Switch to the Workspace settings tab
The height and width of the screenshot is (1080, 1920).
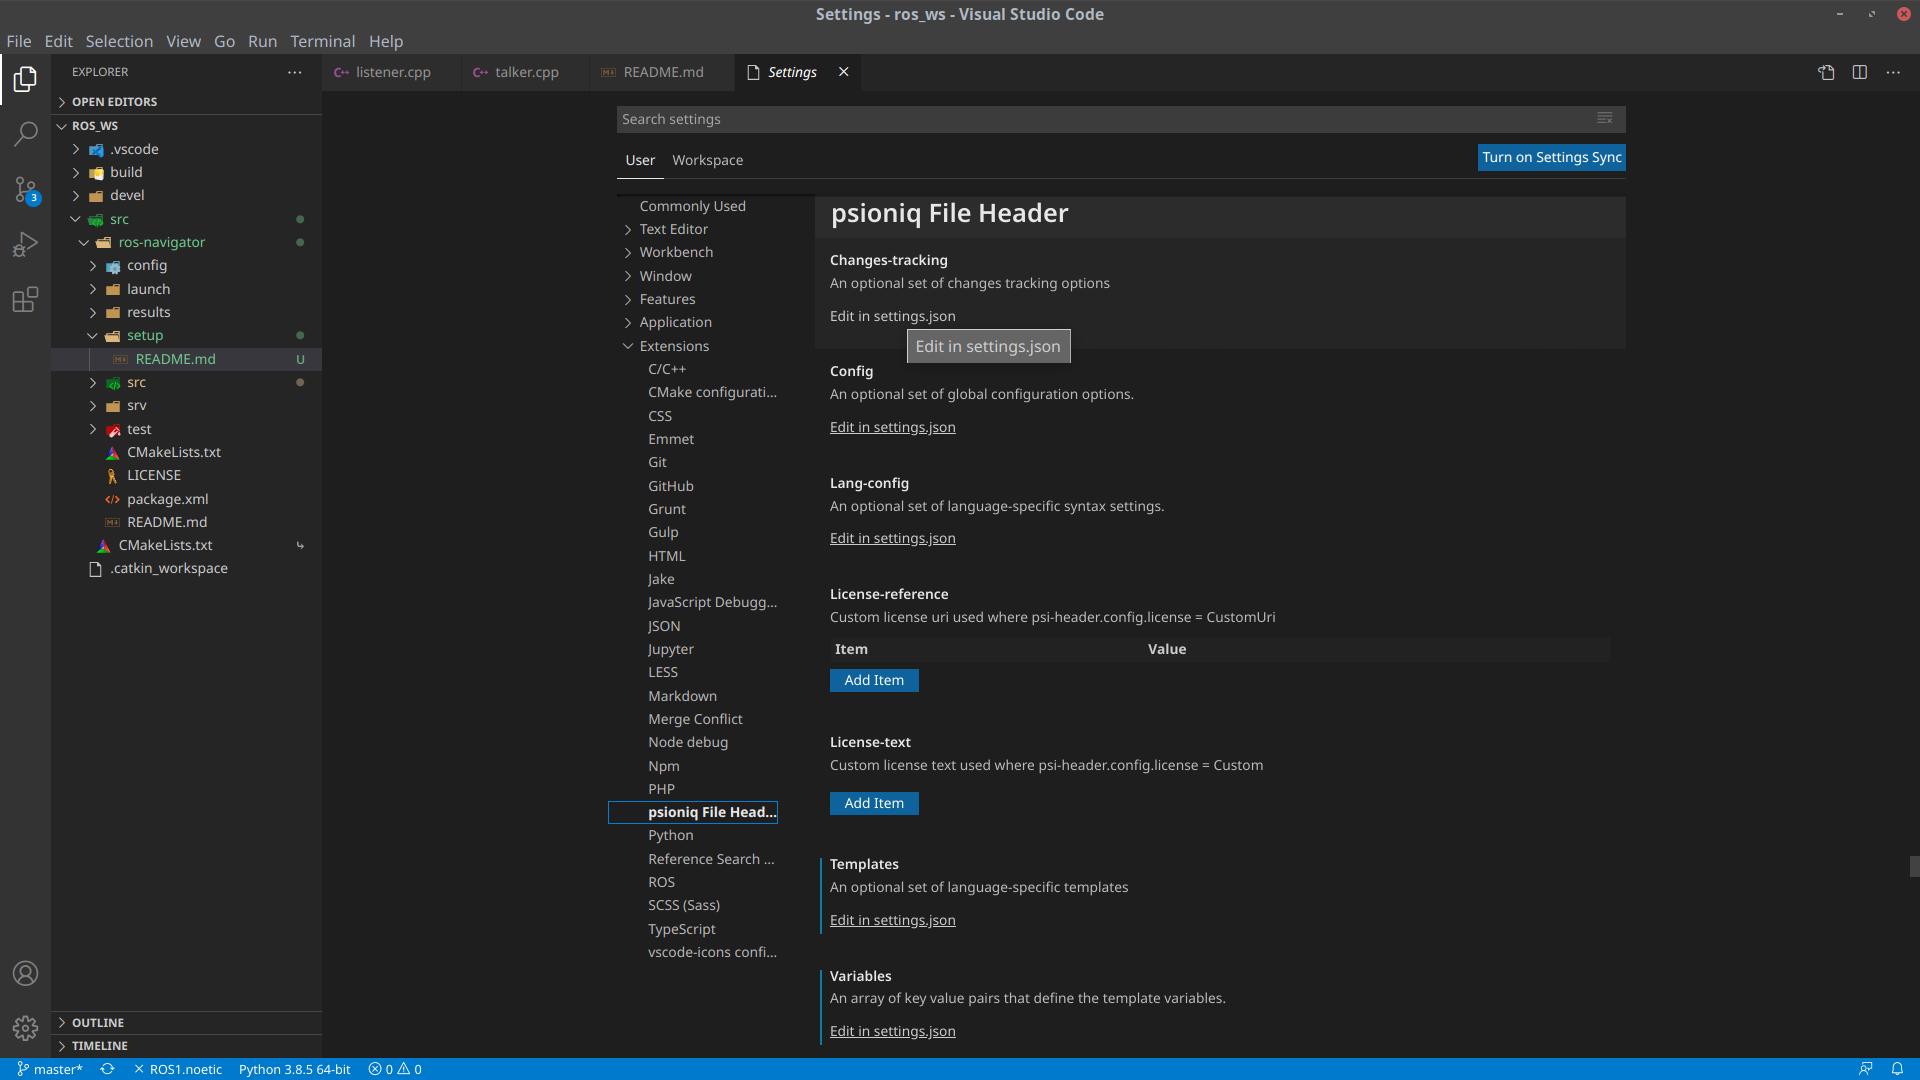707,160
